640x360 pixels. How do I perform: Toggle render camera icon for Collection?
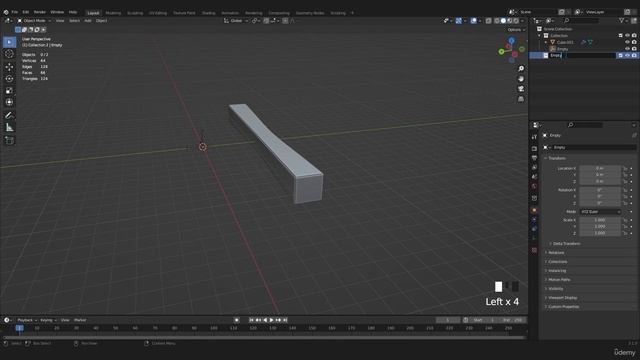pyautogui.click(x=634, y=36)
